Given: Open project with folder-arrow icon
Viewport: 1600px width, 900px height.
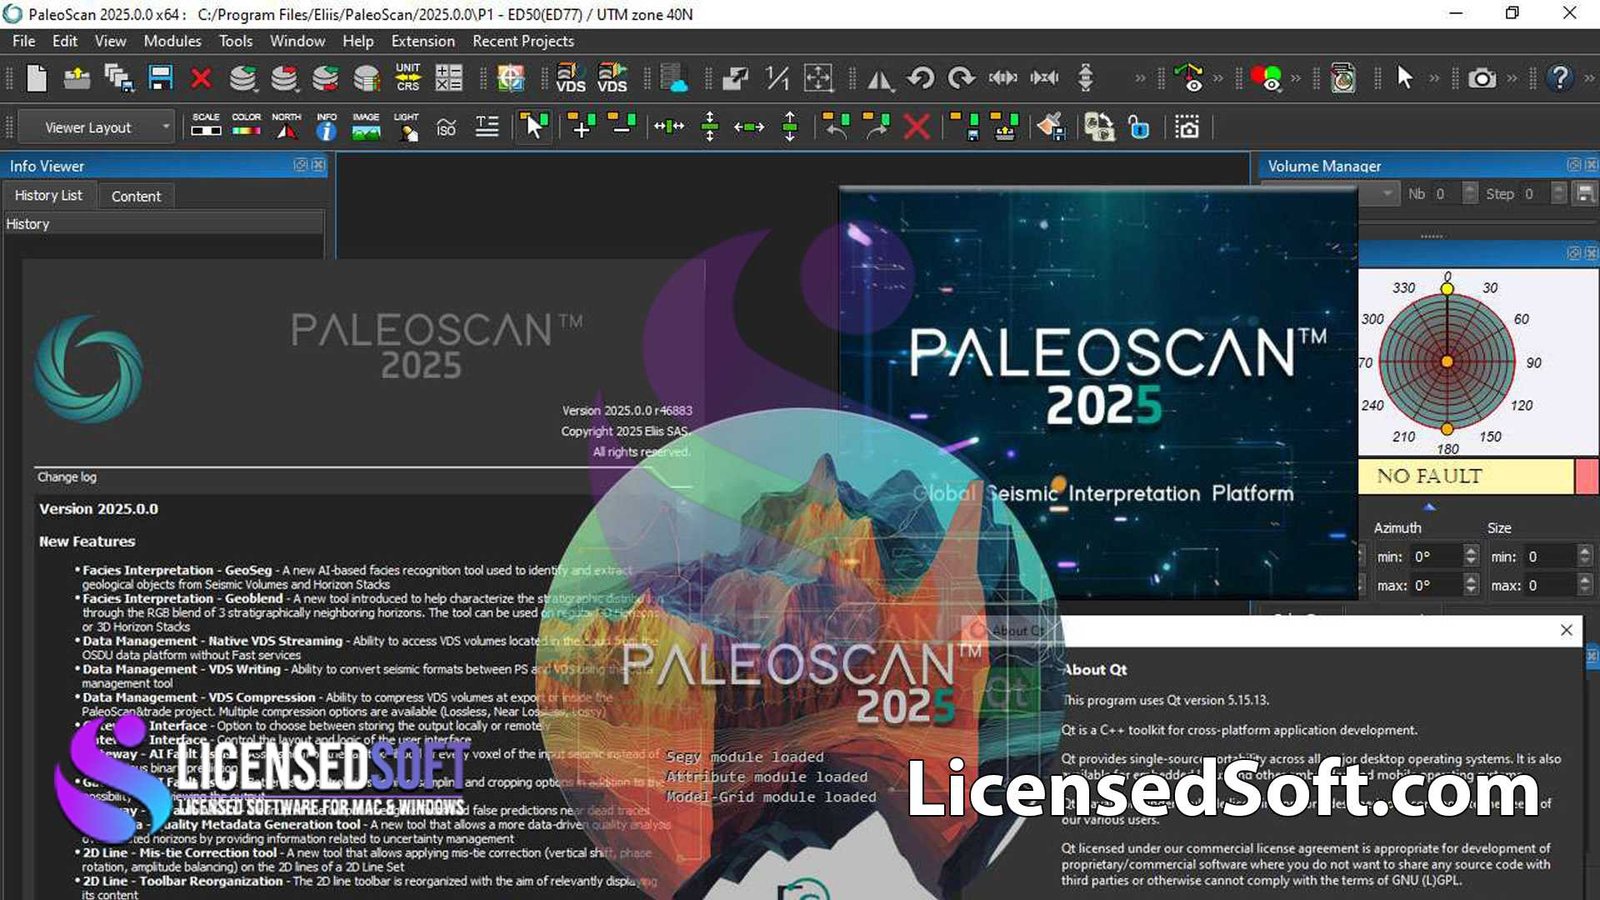Looking at the screenshot, I should (x=77, y=78).
